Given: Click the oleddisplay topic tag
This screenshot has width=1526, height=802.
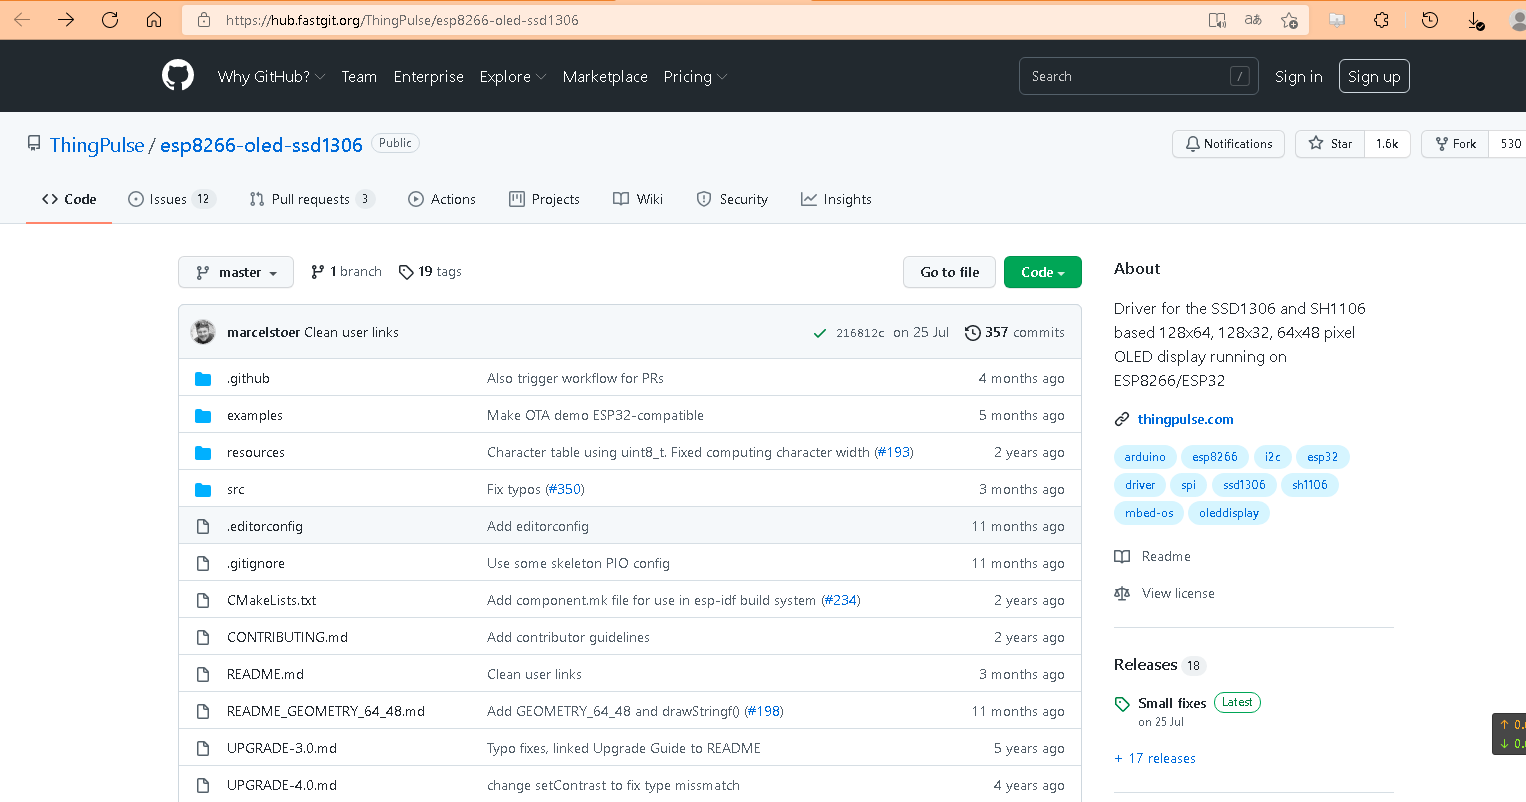Looking at the screenshot, I should click(x=1229, y=513).
